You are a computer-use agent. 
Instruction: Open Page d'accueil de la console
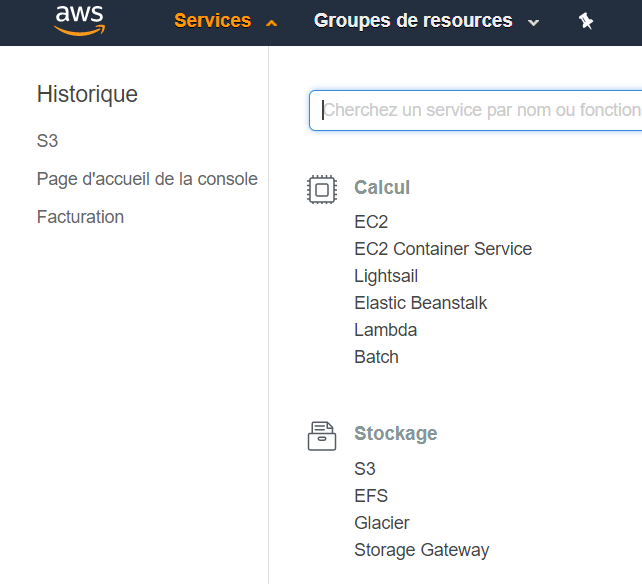pyautogui.click(x=147, y=179)
